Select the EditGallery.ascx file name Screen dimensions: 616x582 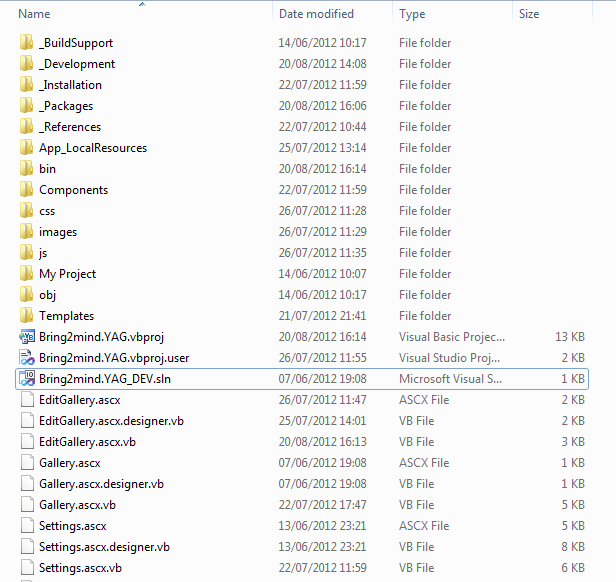point(80,400)
